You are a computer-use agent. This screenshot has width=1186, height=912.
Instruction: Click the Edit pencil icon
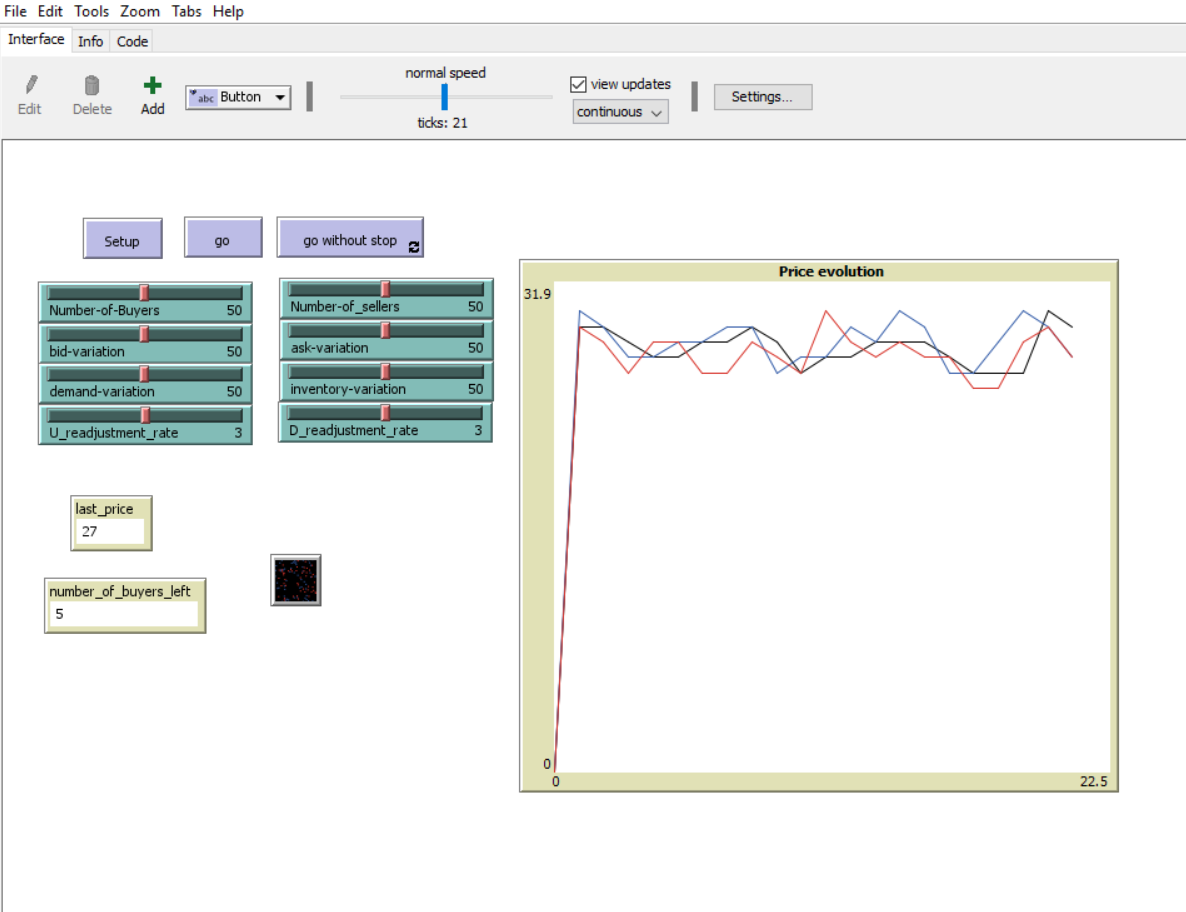(x=30, y=87)
